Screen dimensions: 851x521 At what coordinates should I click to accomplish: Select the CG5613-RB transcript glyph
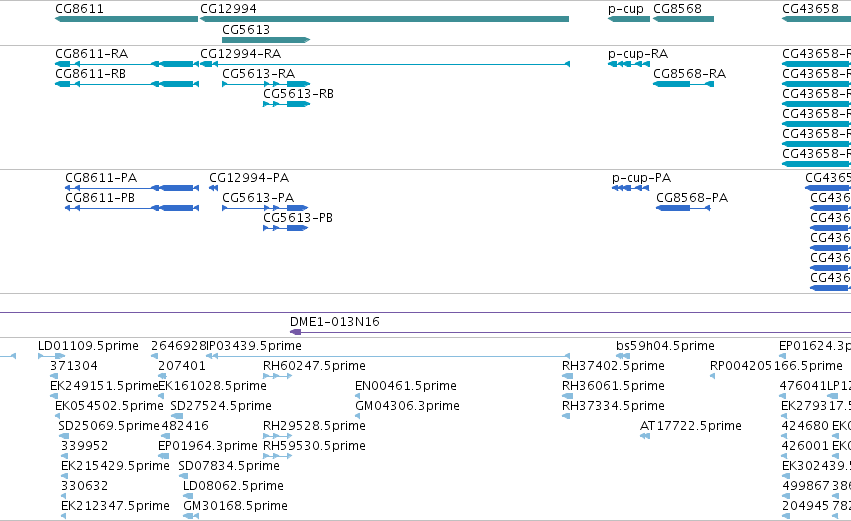[x=287, y=104]
